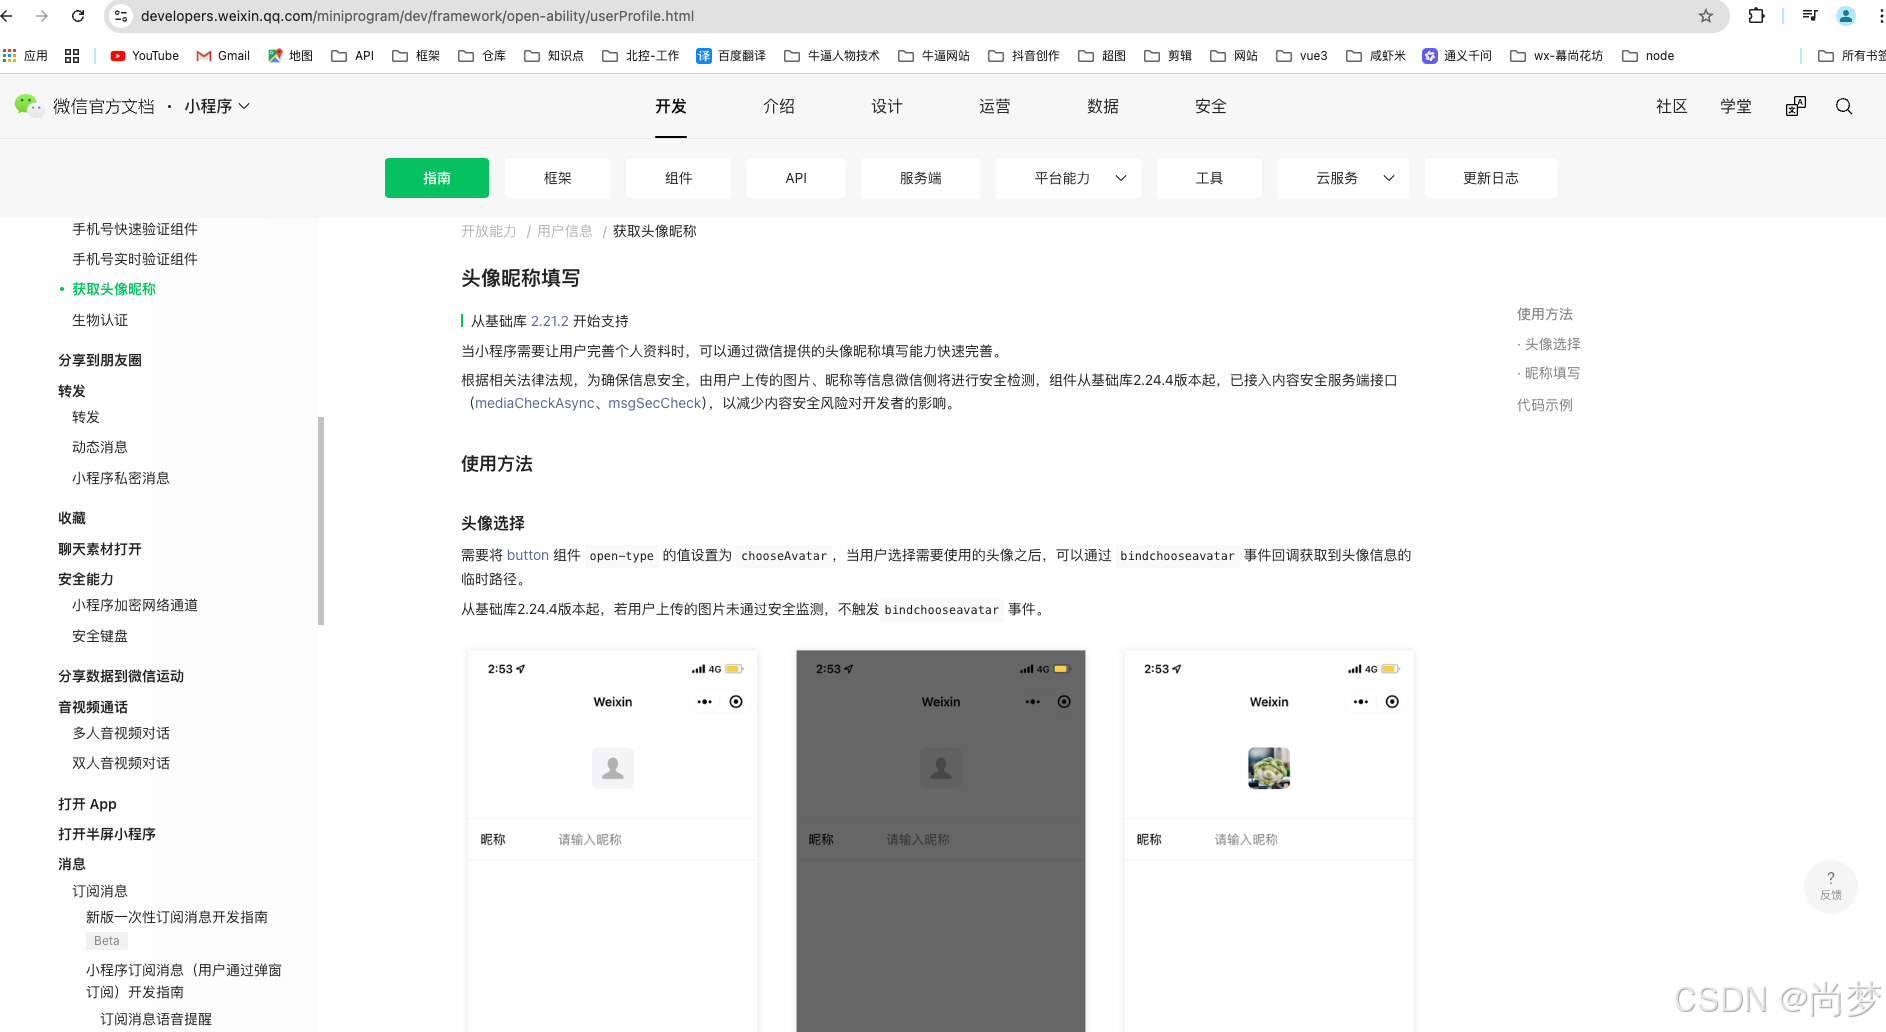Open 手机号快速验证组件 in sidebar
Screen dimensions: 1886x1032
tap(135, 229)
